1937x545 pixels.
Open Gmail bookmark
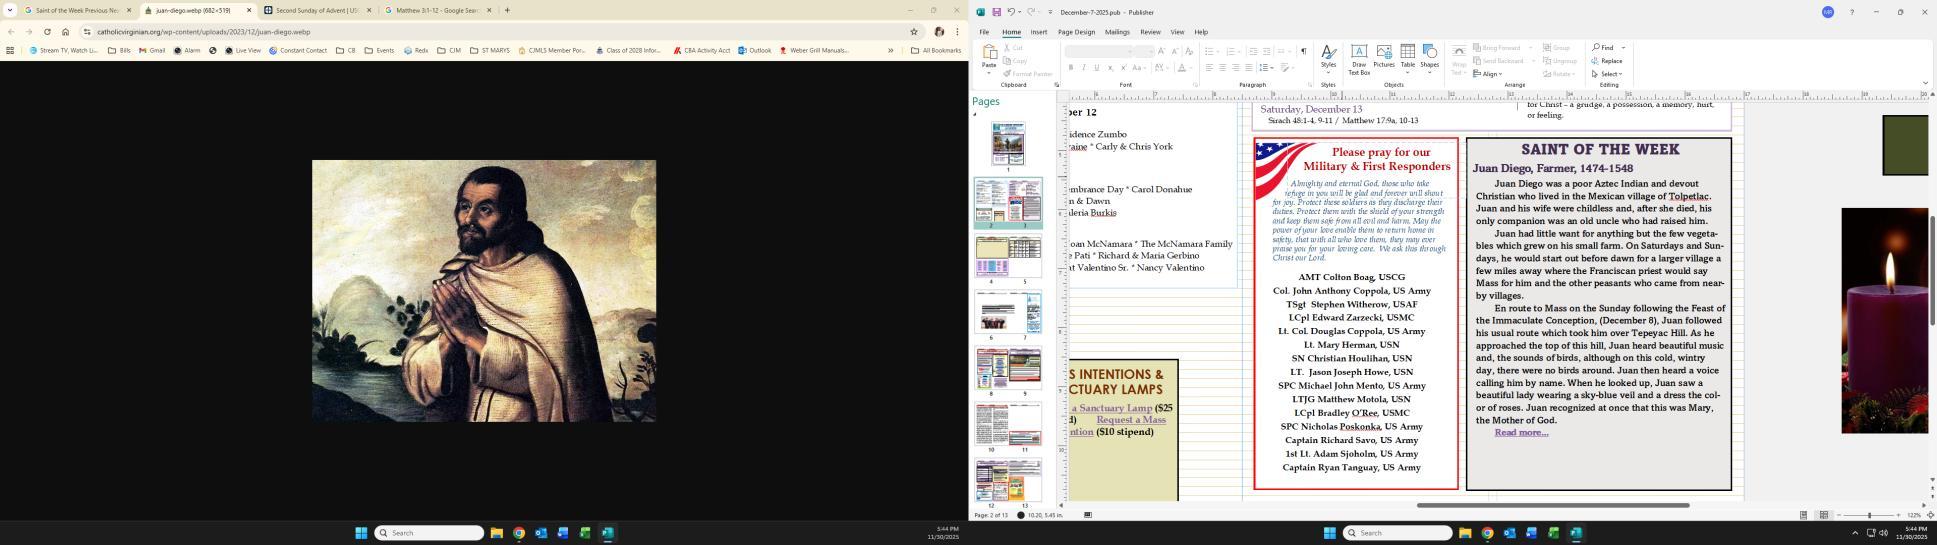pos(152,50)
